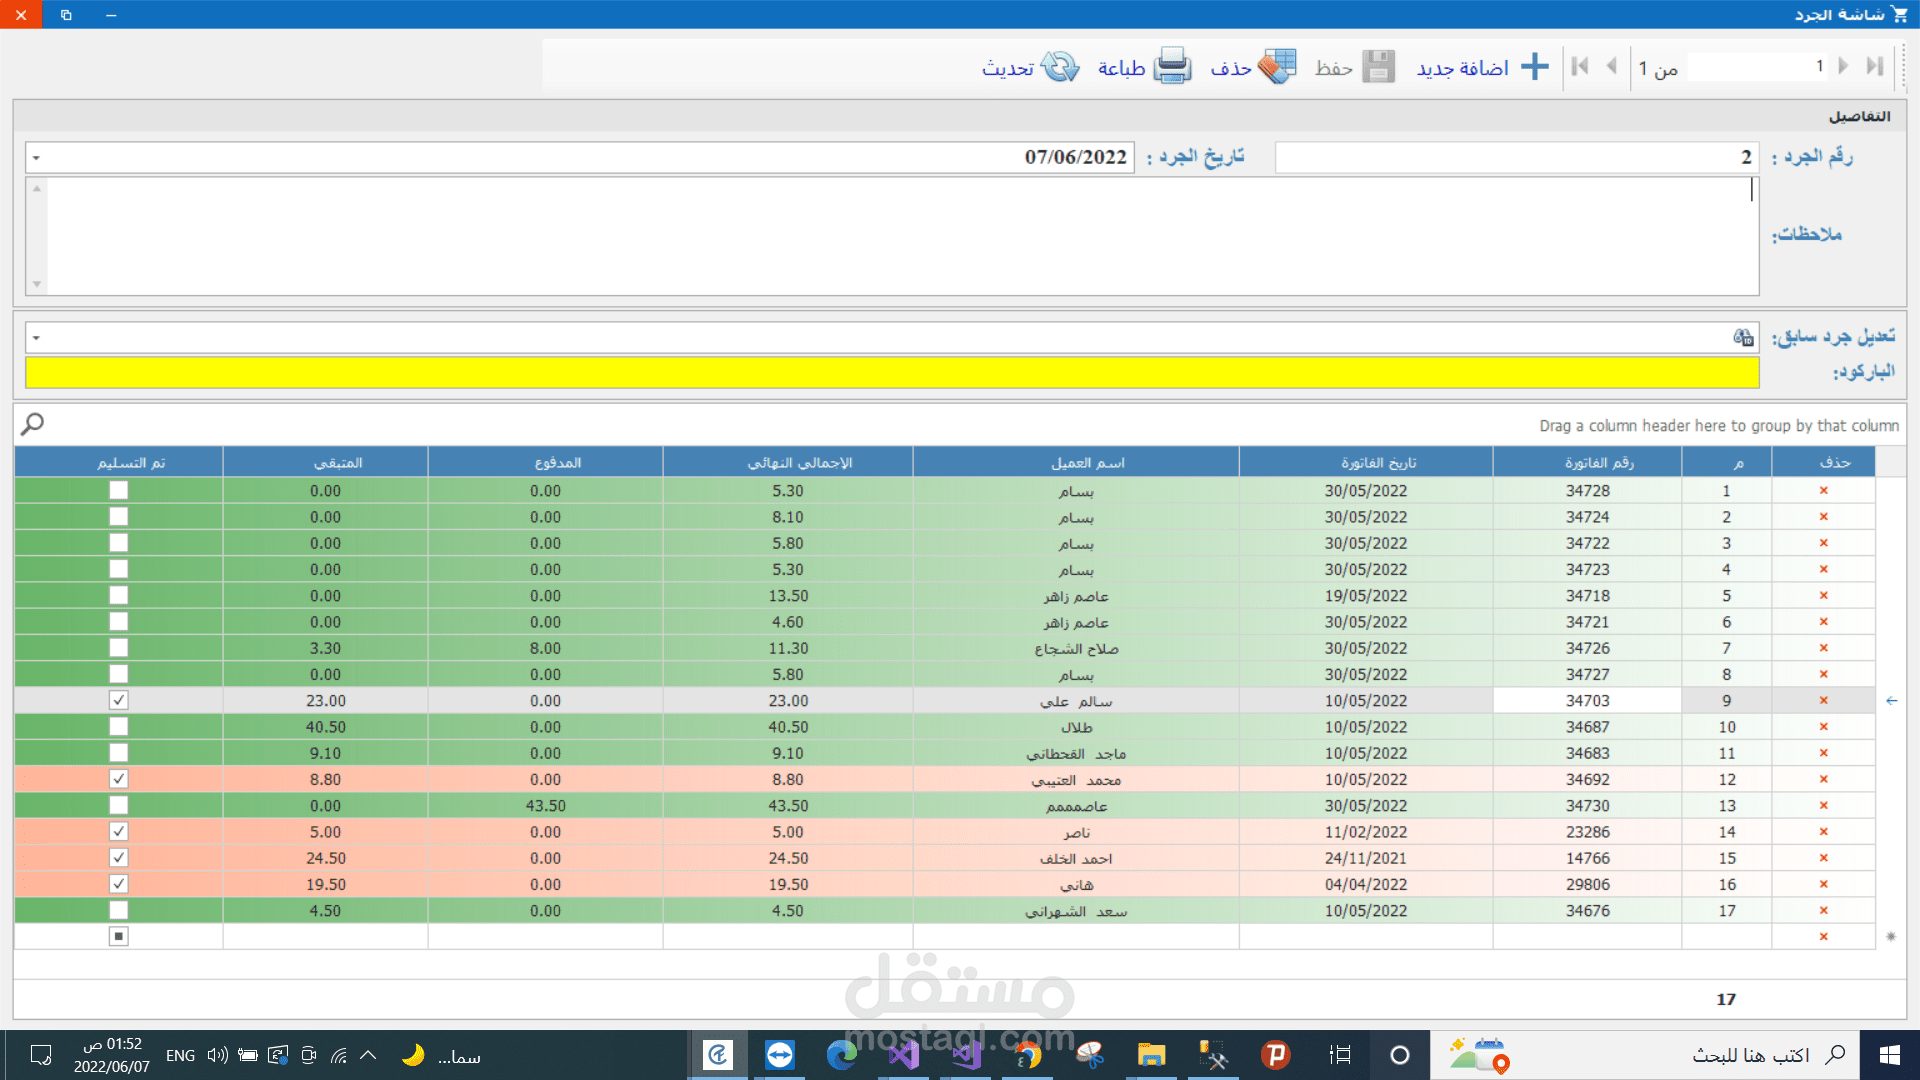
Task: Check delivered checkbox for invoice 34728
Action: click(119, 490)
